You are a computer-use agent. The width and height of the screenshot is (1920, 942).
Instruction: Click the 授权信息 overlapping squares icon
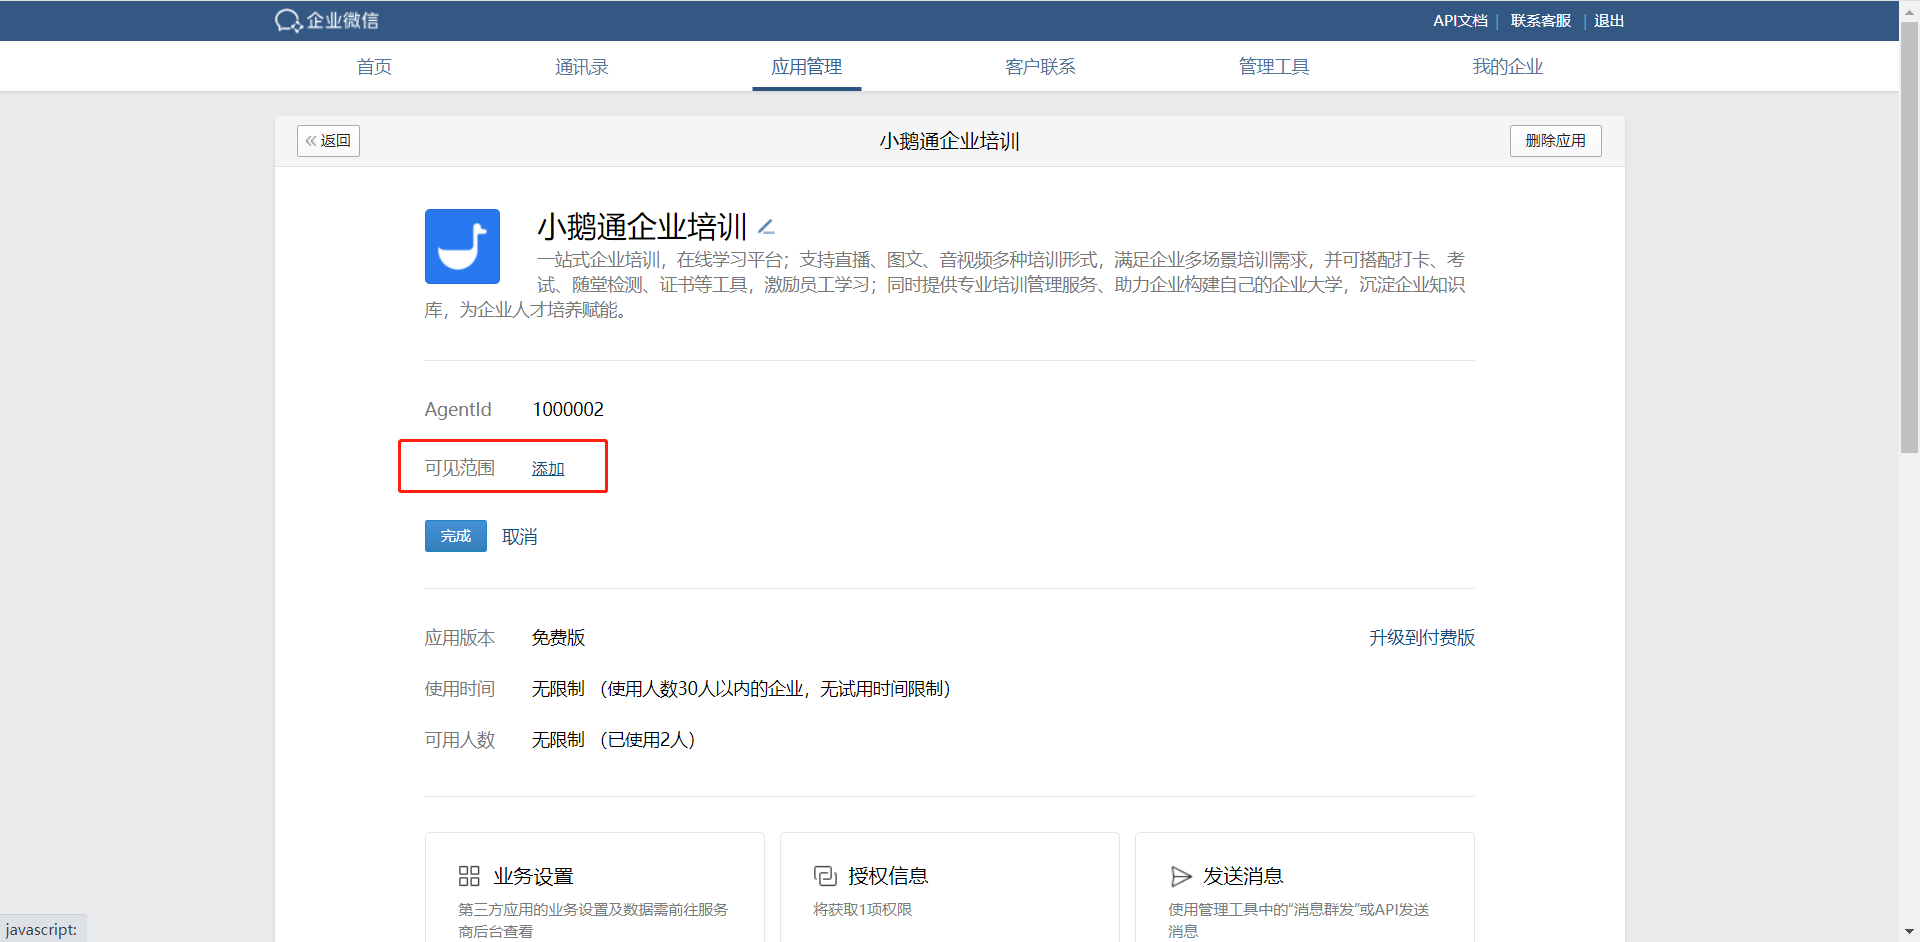pos(825,876)
